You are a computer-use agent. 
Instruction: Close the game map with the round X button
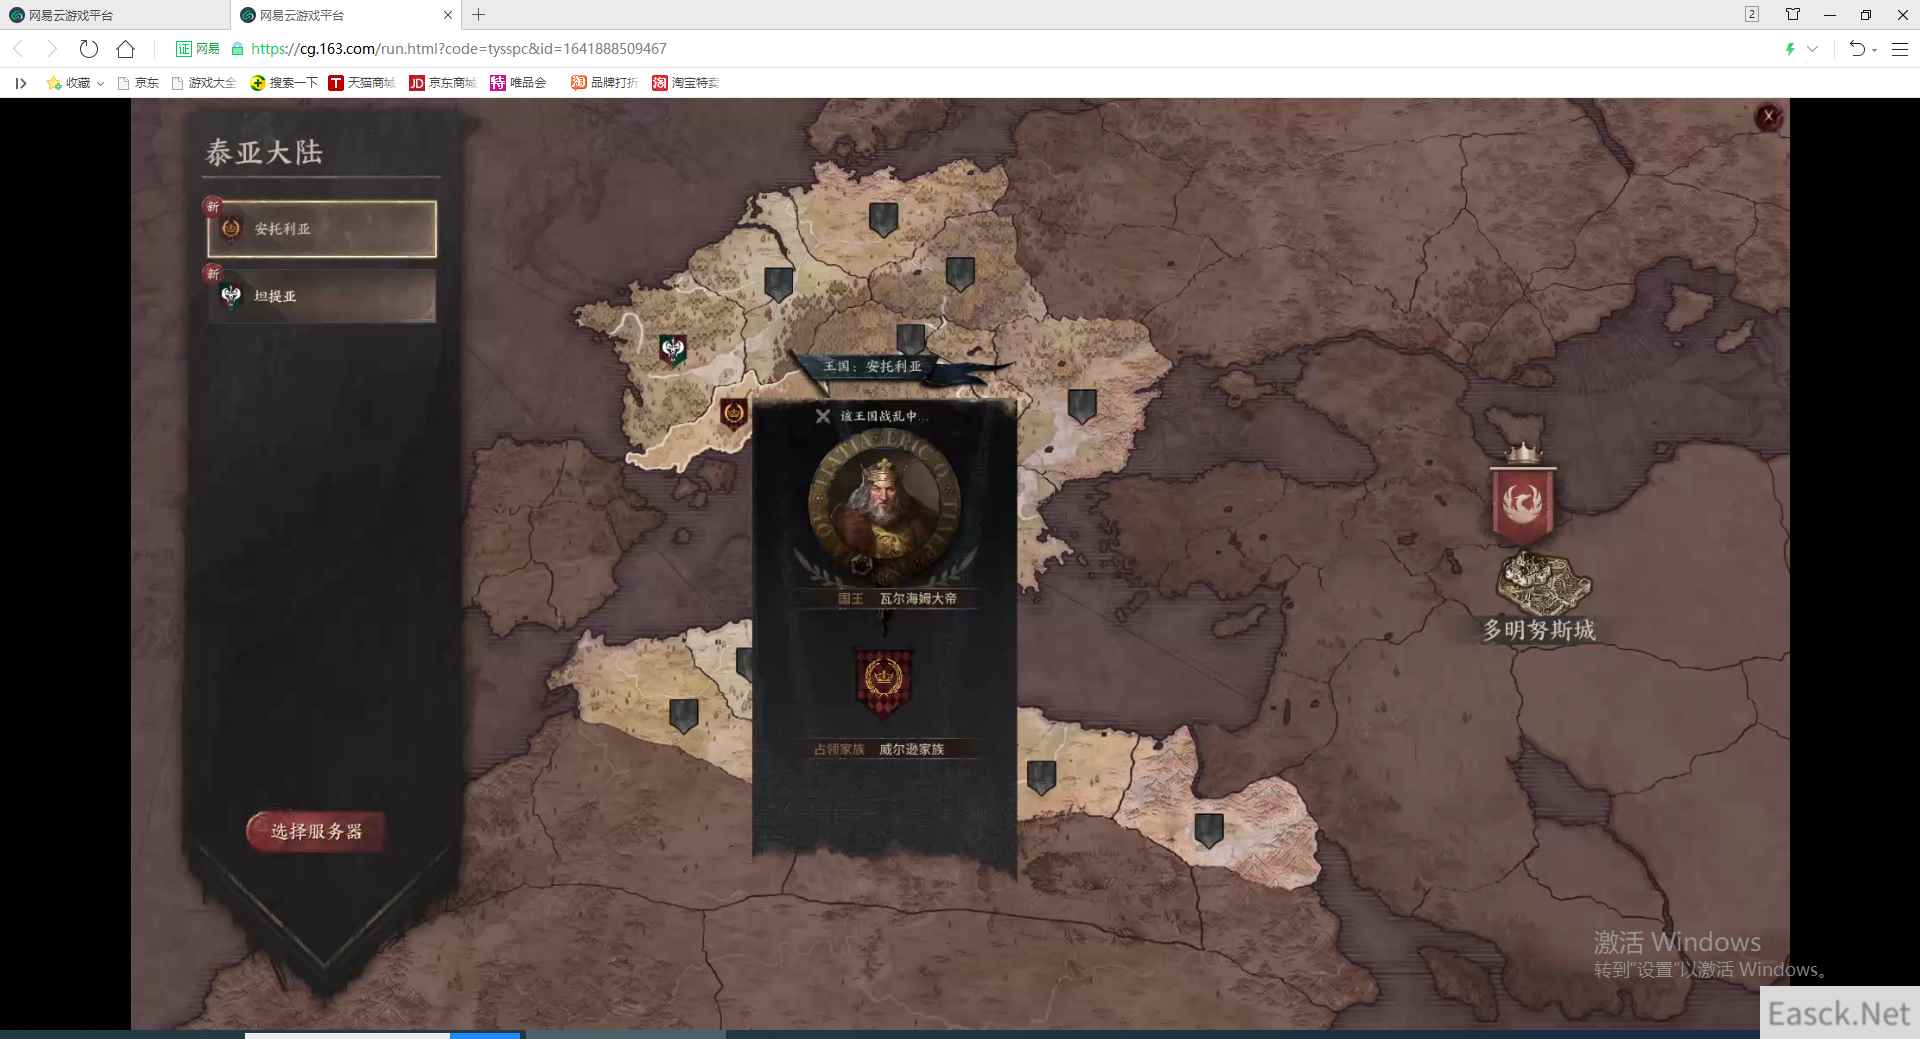tap(1768, 117)
